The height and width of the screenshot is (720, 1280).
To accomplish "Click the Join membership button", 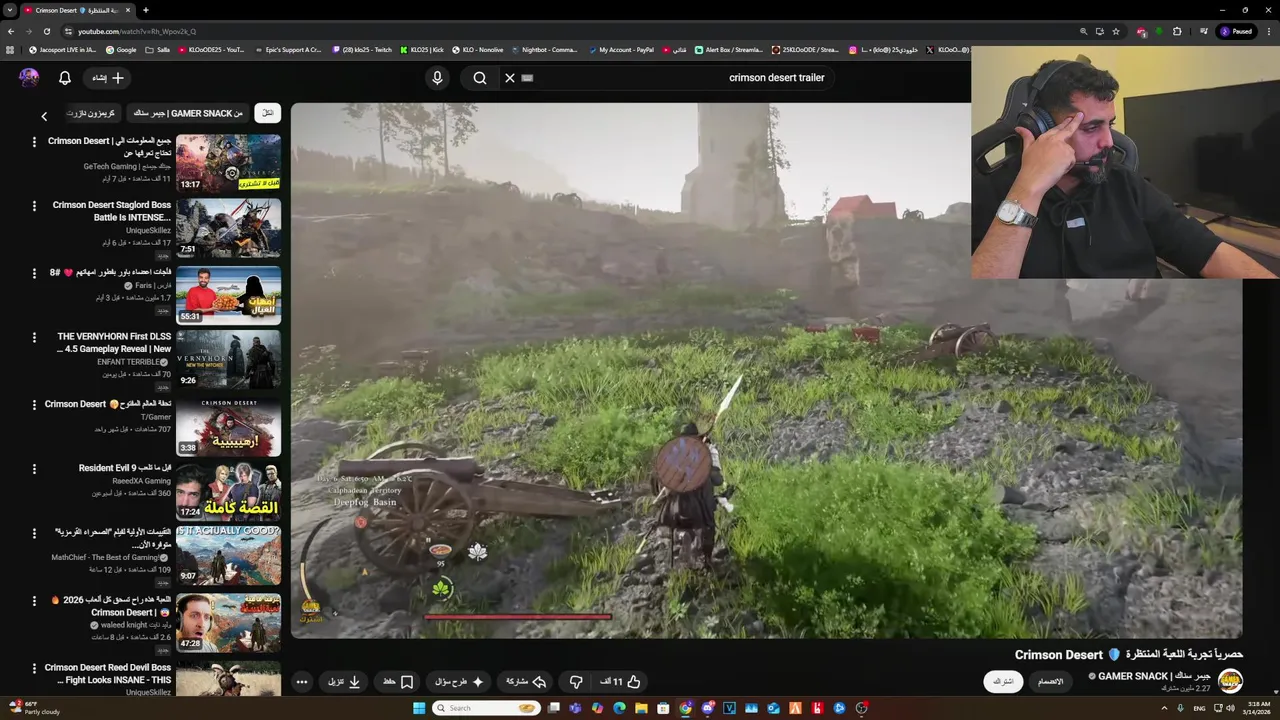I will (x=1050, y=681).
